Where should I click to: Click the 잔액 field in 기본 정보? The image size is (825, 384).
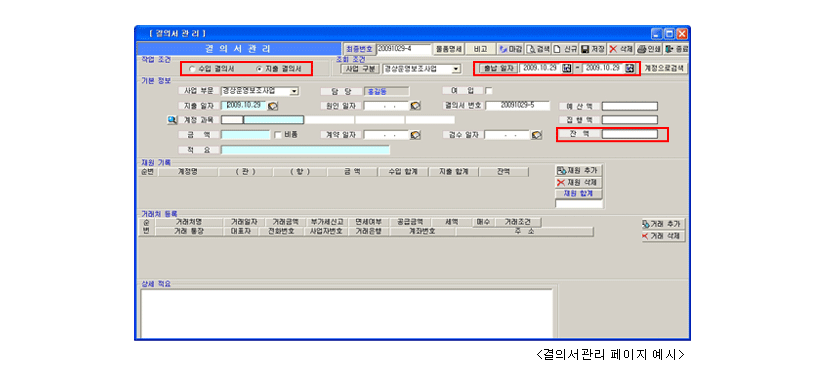pyautogui.click(x=629, y=134)
